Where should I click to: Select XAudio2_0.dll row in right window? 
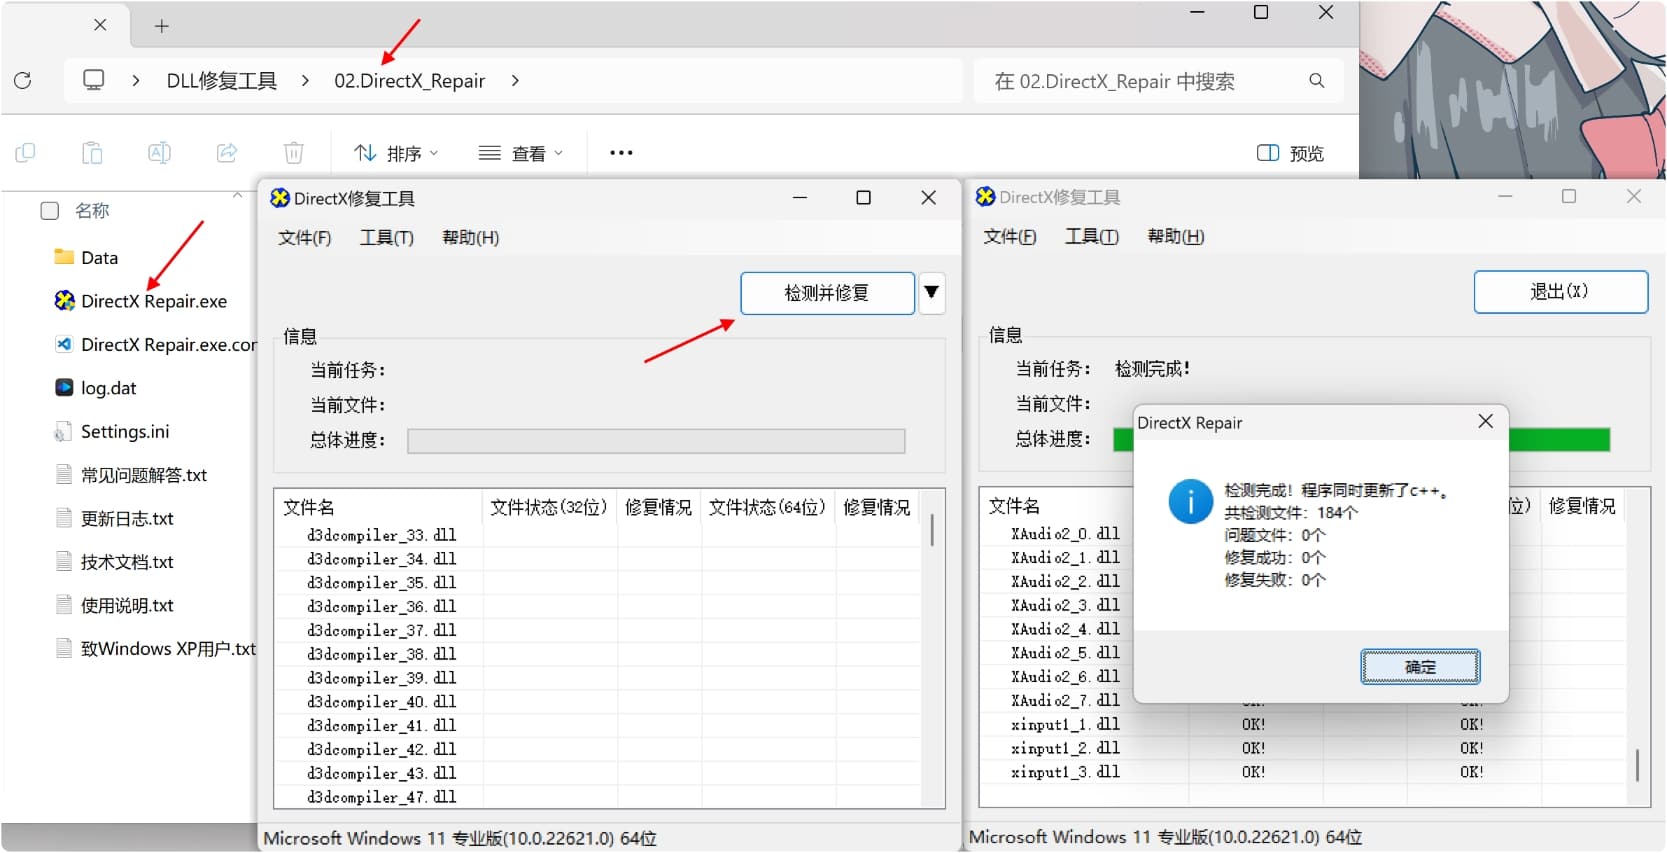1065,534
